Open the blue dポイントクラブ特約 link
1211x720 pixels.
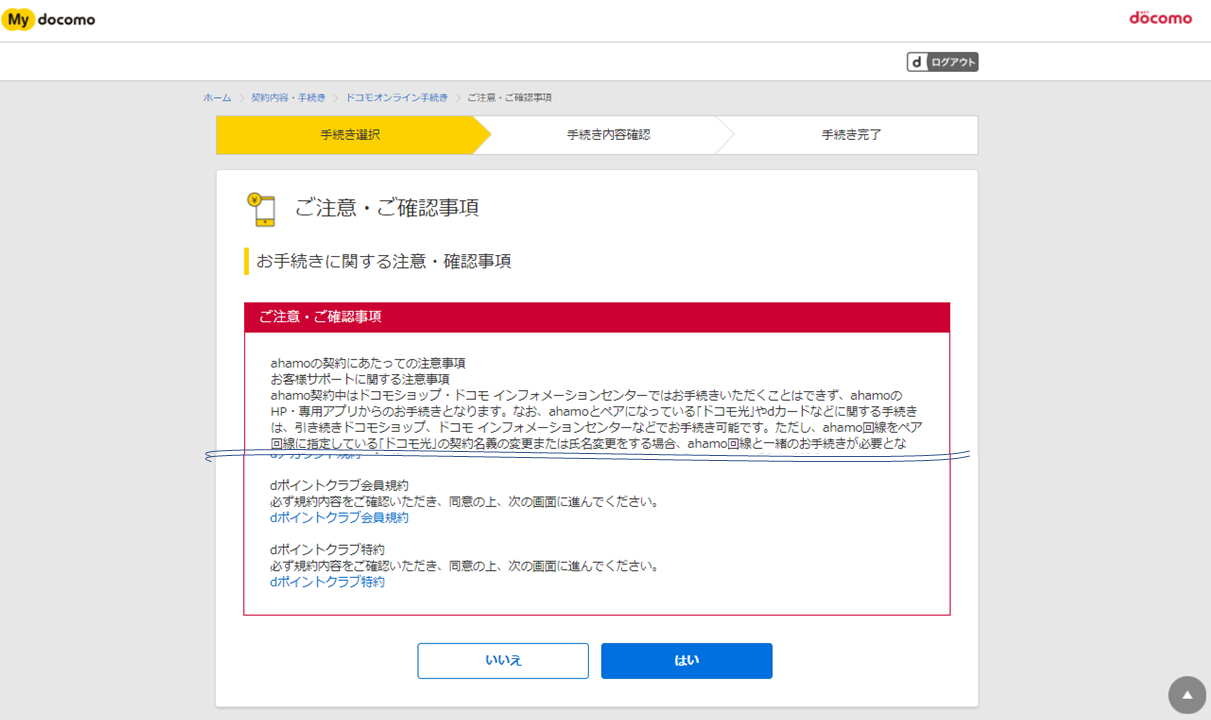327,582
